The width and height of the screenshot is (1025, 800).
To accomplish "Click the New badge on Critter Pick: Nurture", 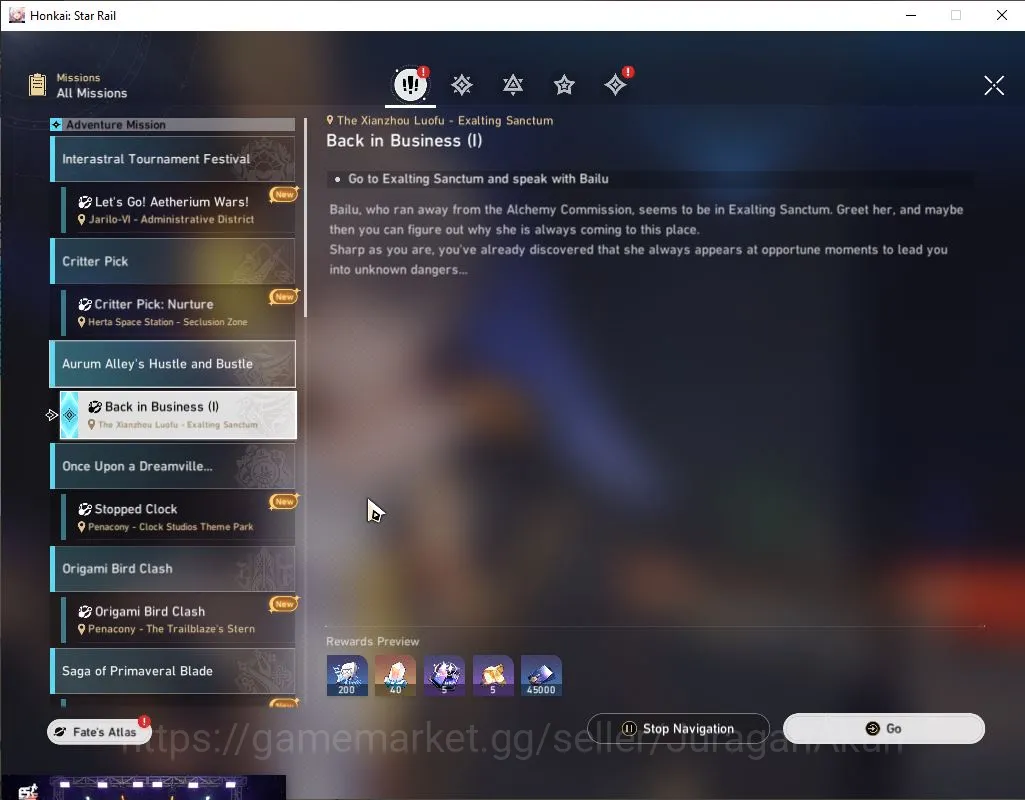I will pyautogui.click(x=284, y=297).
